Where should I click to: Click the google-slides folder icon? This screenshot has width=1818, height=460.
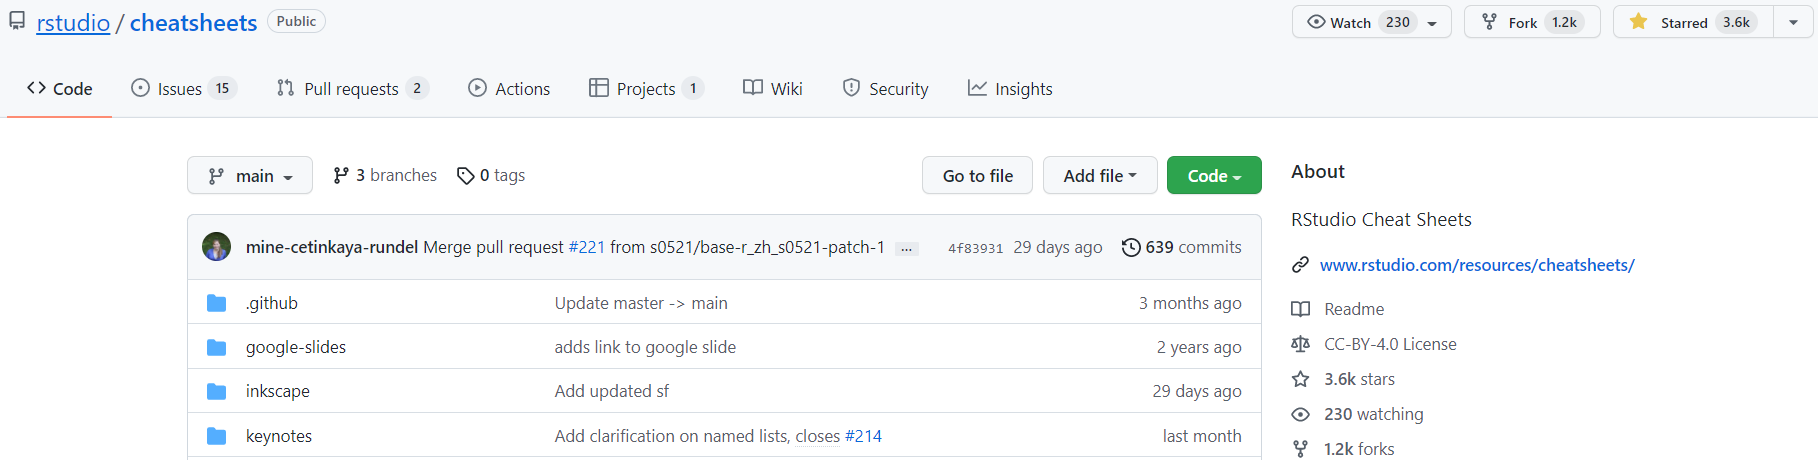(217, 347)
